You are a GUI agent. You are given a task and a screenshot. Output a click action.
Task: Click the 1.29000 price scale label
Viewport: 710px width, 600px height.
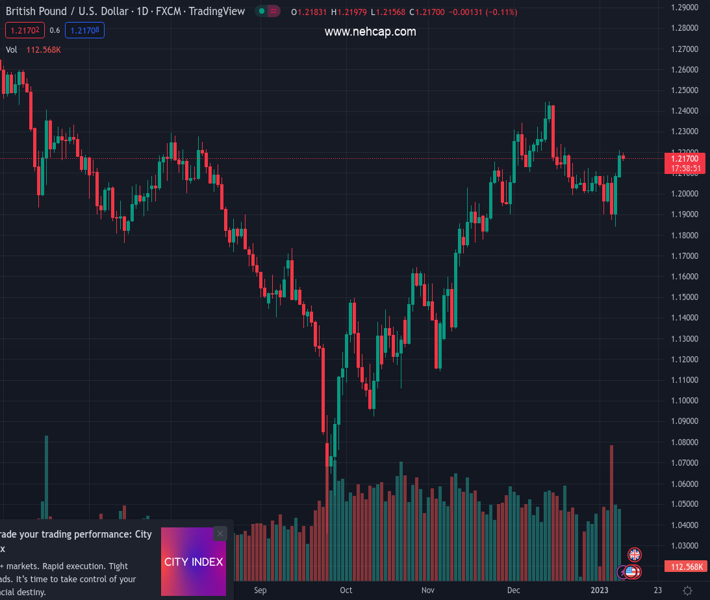click(x=685, y=7)
